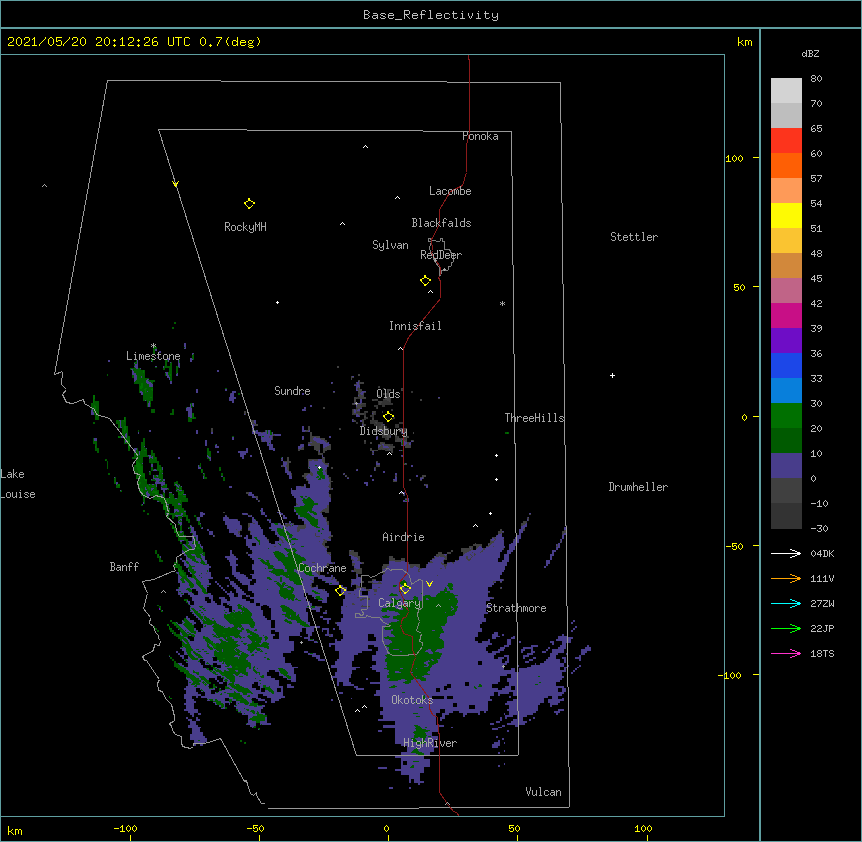862x842 pixels.
Task: Click the -50 tick on the vertical axis
Action: coord(734,546)
